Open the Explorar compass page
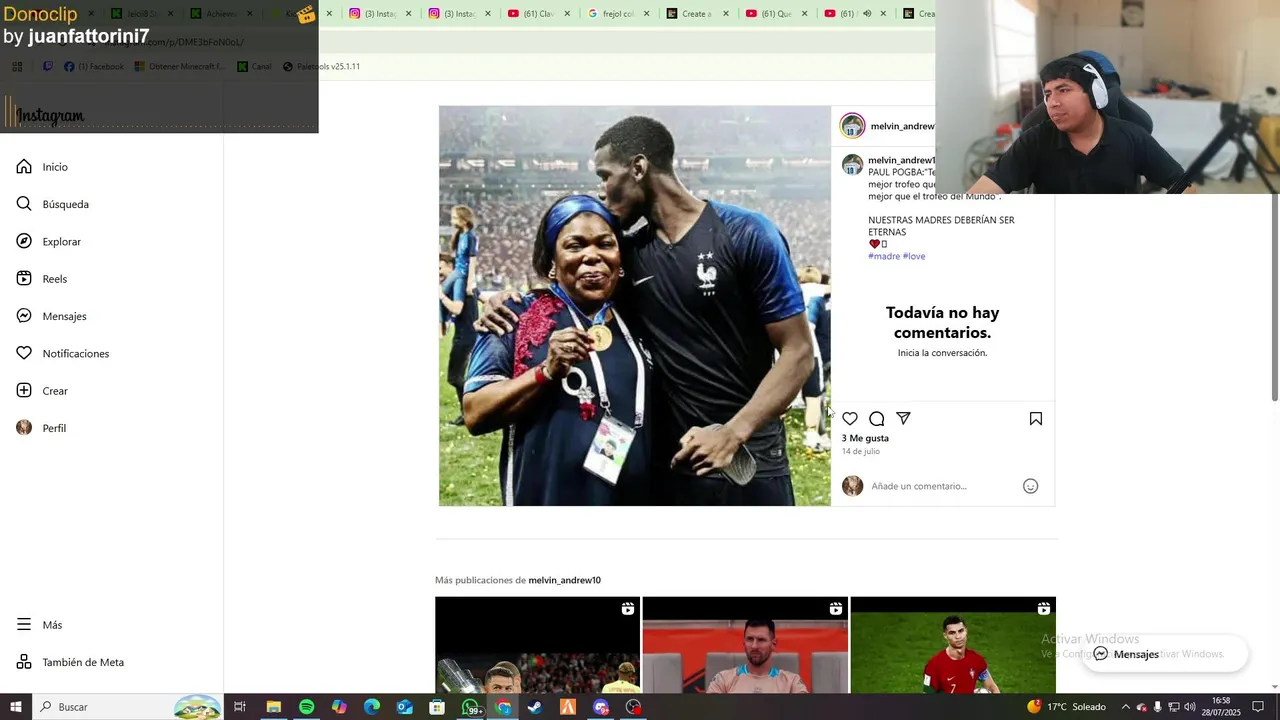Image resolution: width=1280 pixels, height=720 pixels. (x=48, y=242)
